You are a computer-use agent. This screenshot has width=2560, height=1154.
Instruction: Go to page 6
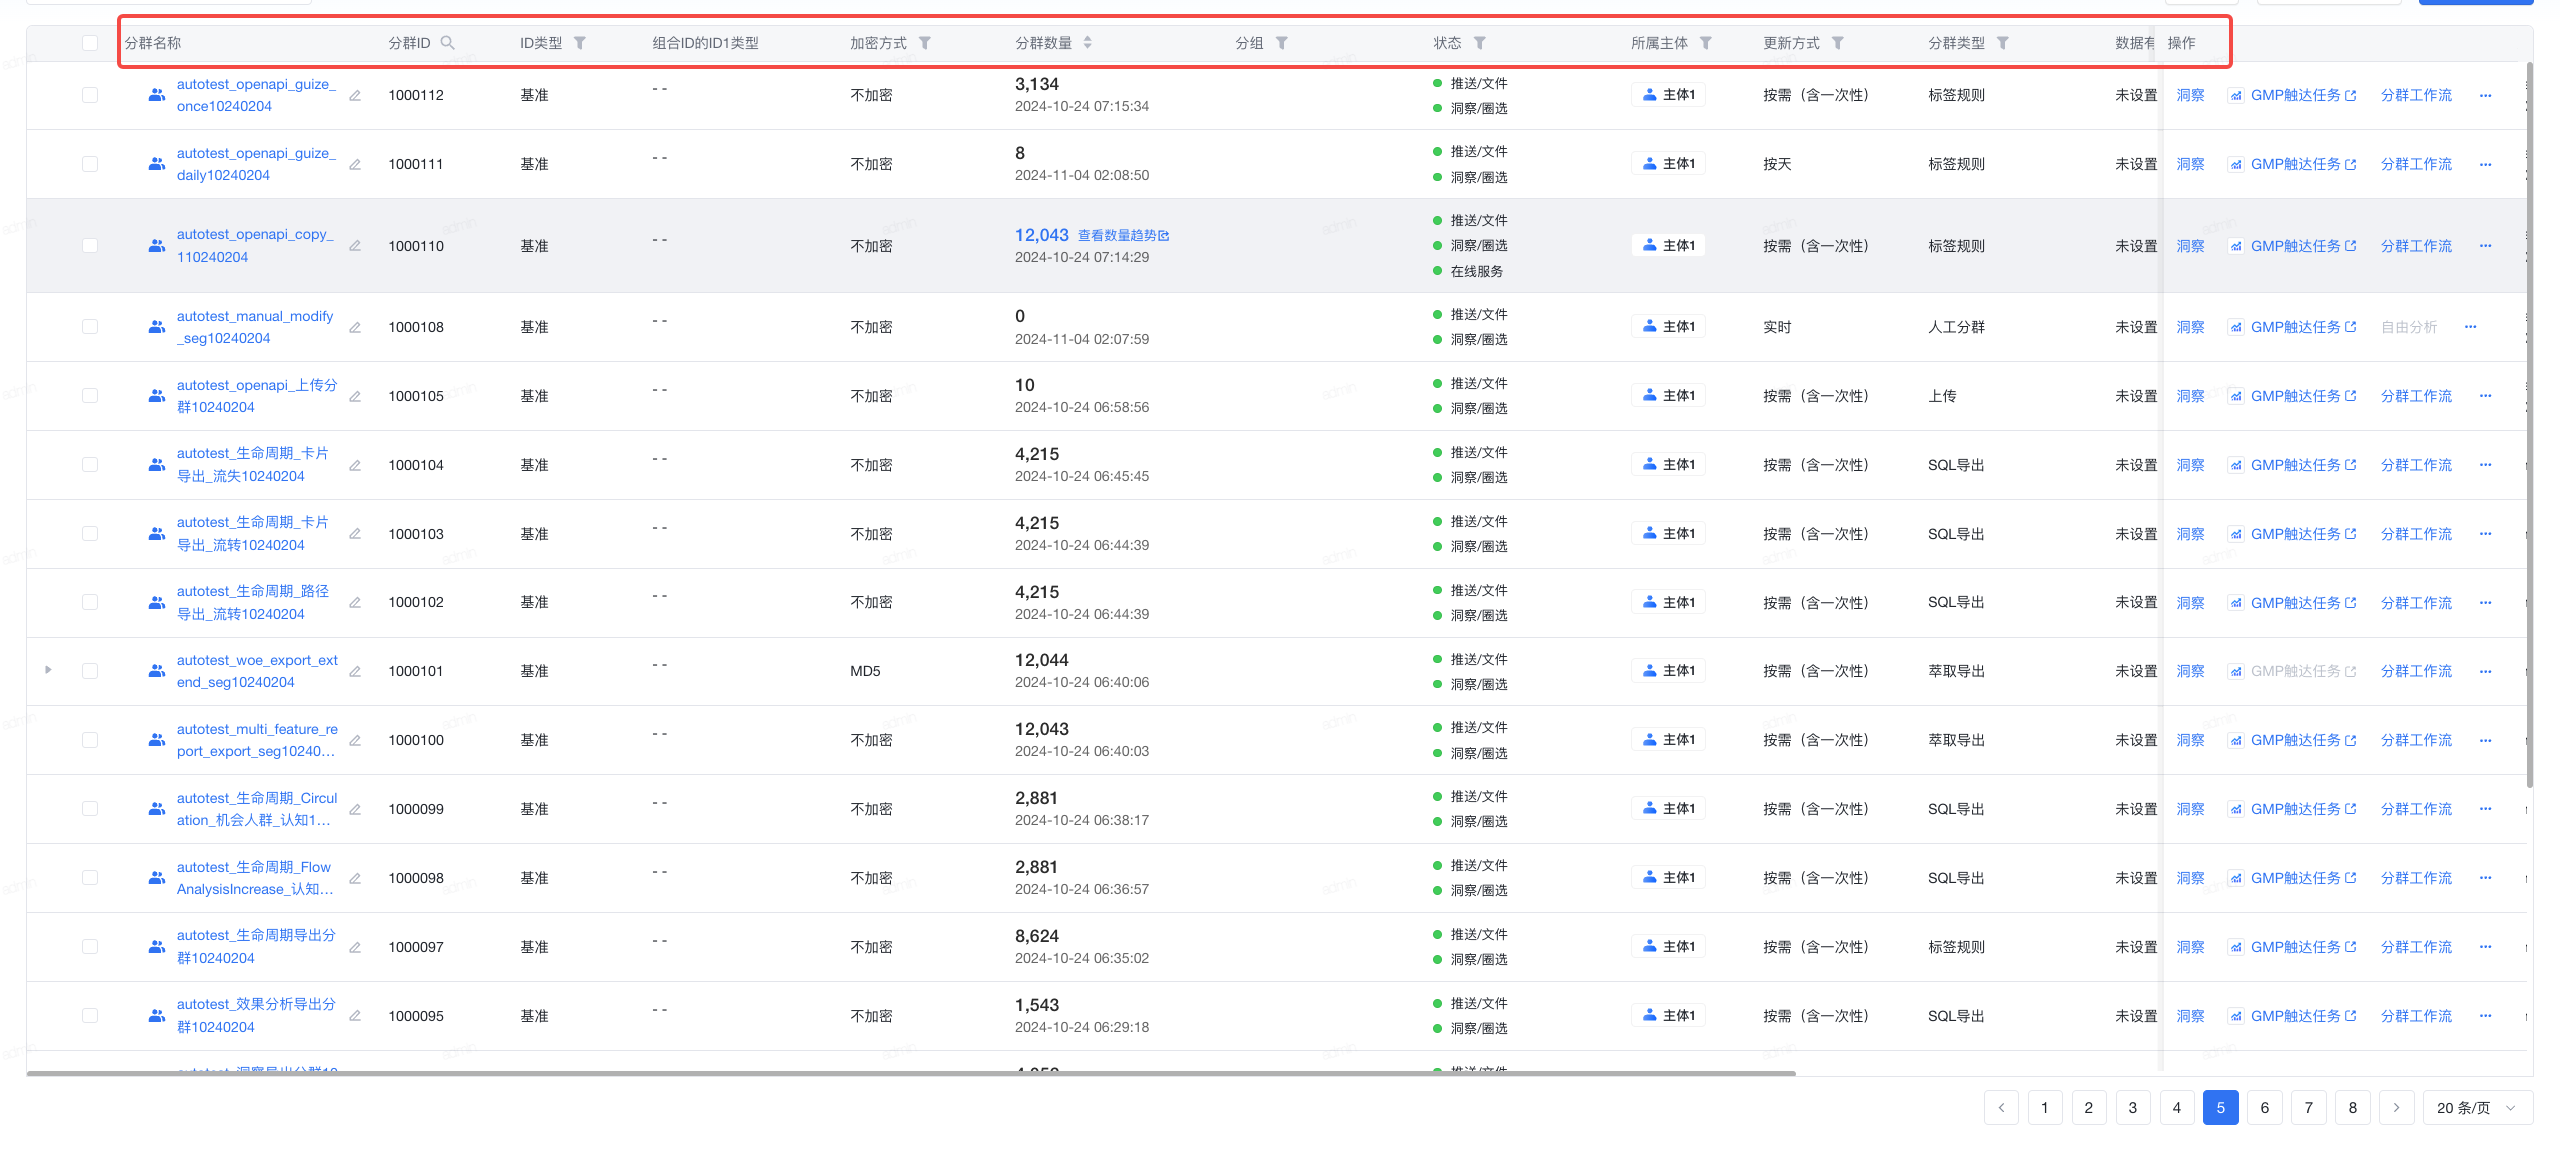2265,1108
